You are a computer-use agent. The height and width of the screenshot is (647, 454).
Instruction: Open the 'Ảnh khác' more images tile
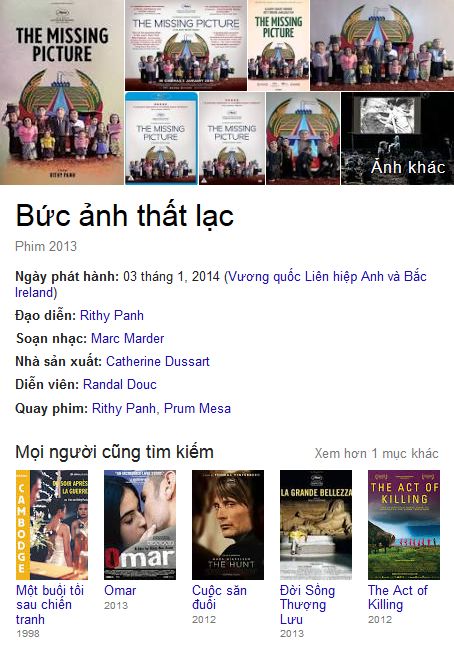coord(397,138)
